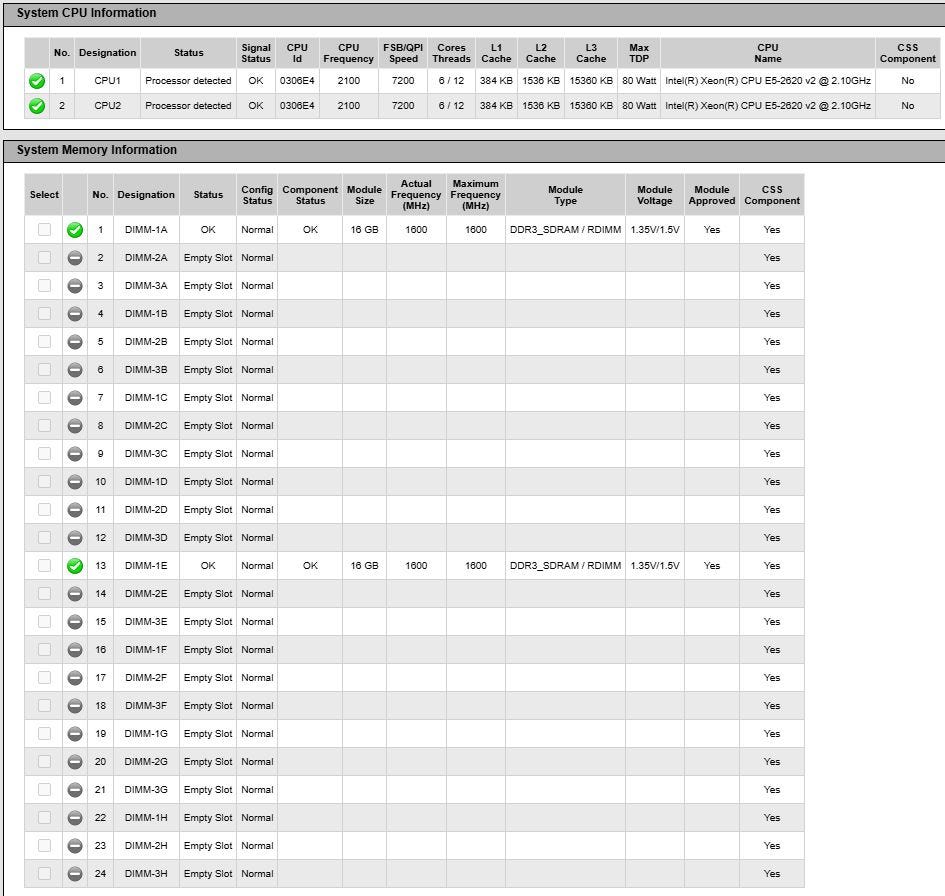Image resolution: width=945 pixels, height=896 pixels.
Task: Click the grey empty-slot icon for DIMM-2F
Action: (x=75, y=678)
